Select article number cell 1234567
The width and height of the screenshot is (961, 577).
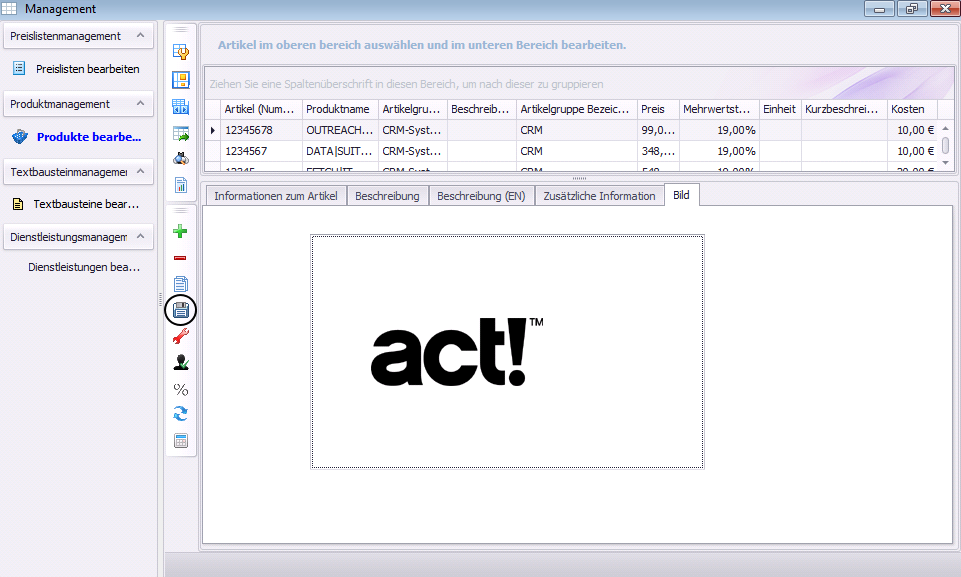pyautogui.click(x=261, y=151)
